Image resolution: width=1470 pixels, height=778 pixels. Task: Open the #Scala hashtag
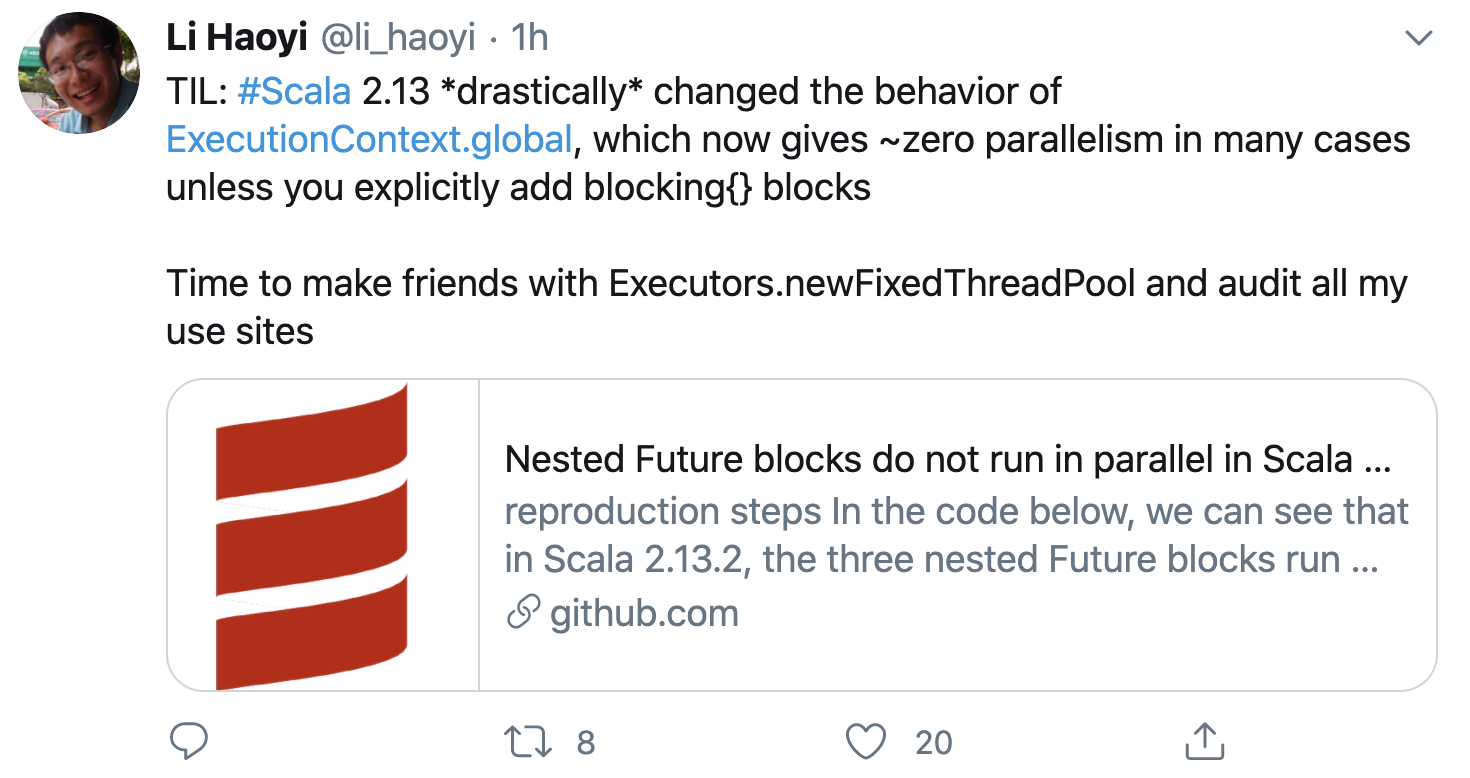point(294,91)
